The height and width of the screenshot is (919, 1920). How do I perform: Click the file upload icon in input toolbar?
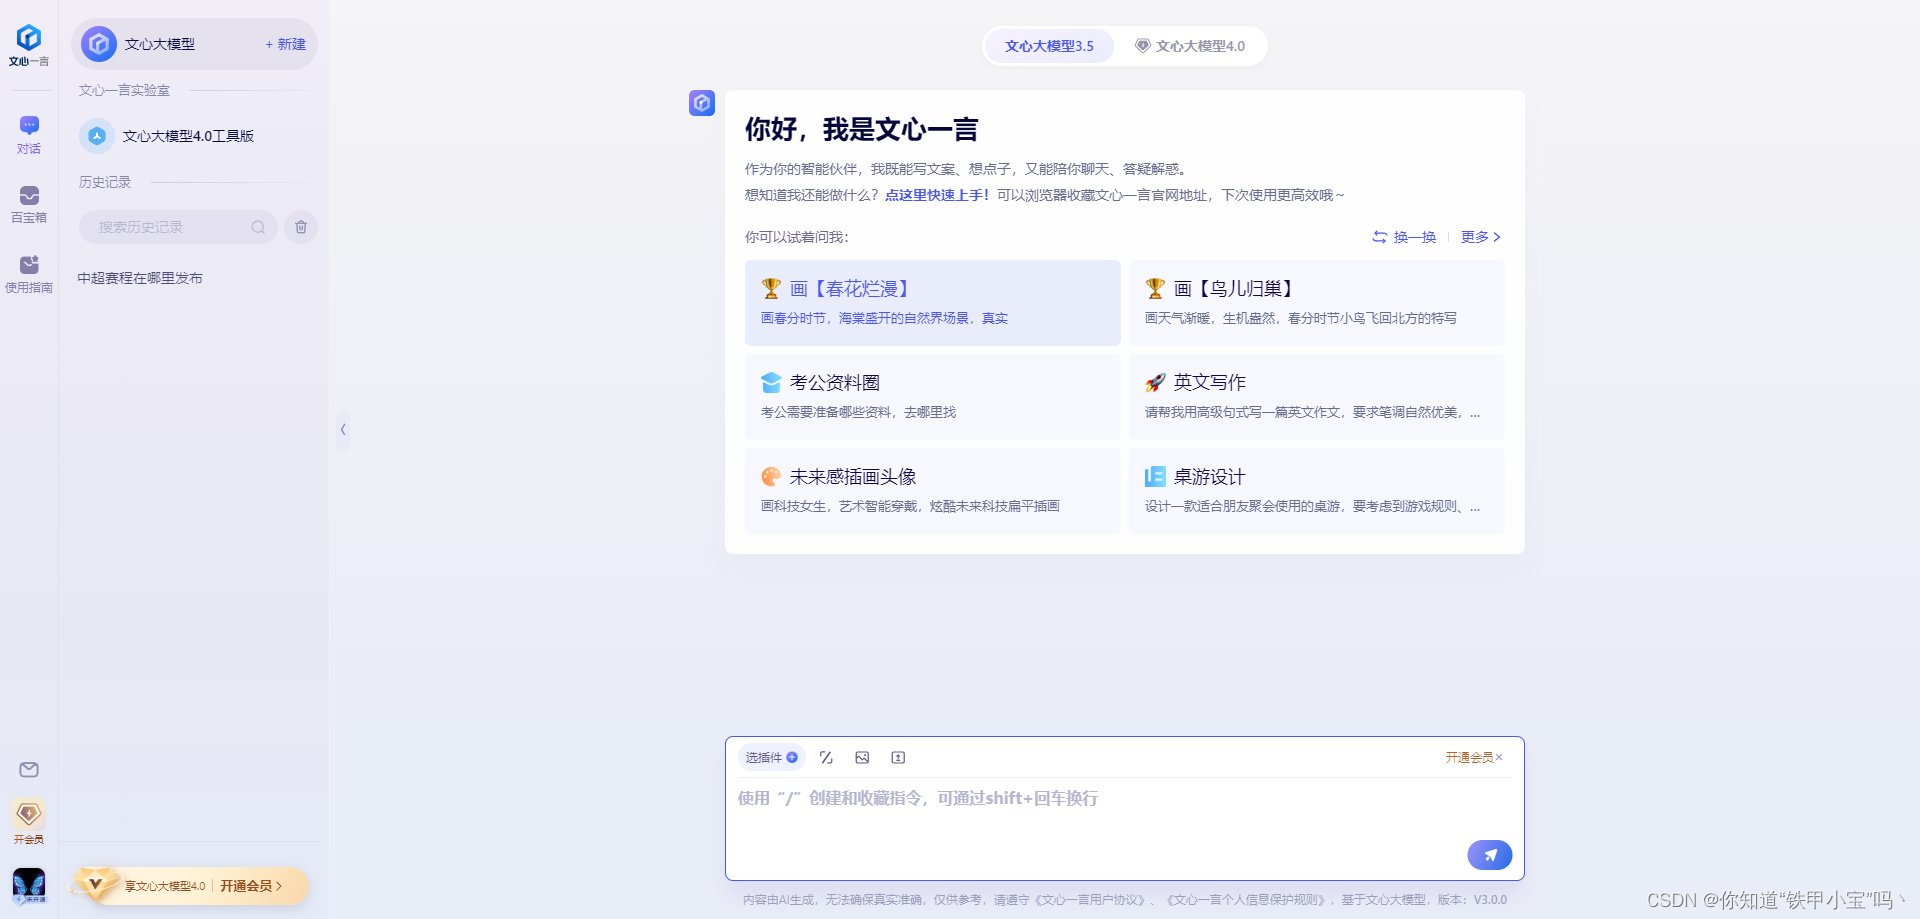tap(898, 757)
